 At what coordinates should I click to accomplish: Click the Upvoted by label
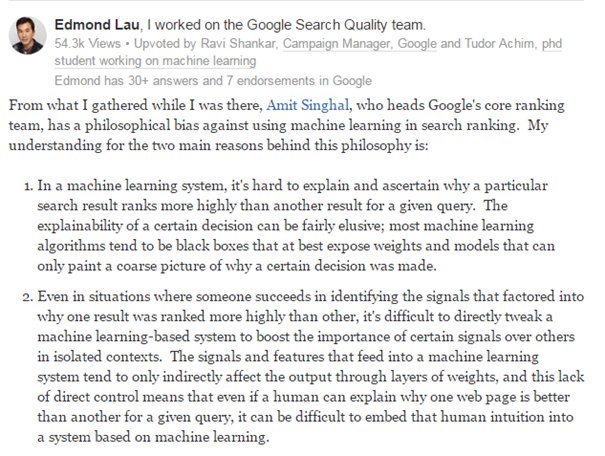pyautogui.click(x=165, y=43)
